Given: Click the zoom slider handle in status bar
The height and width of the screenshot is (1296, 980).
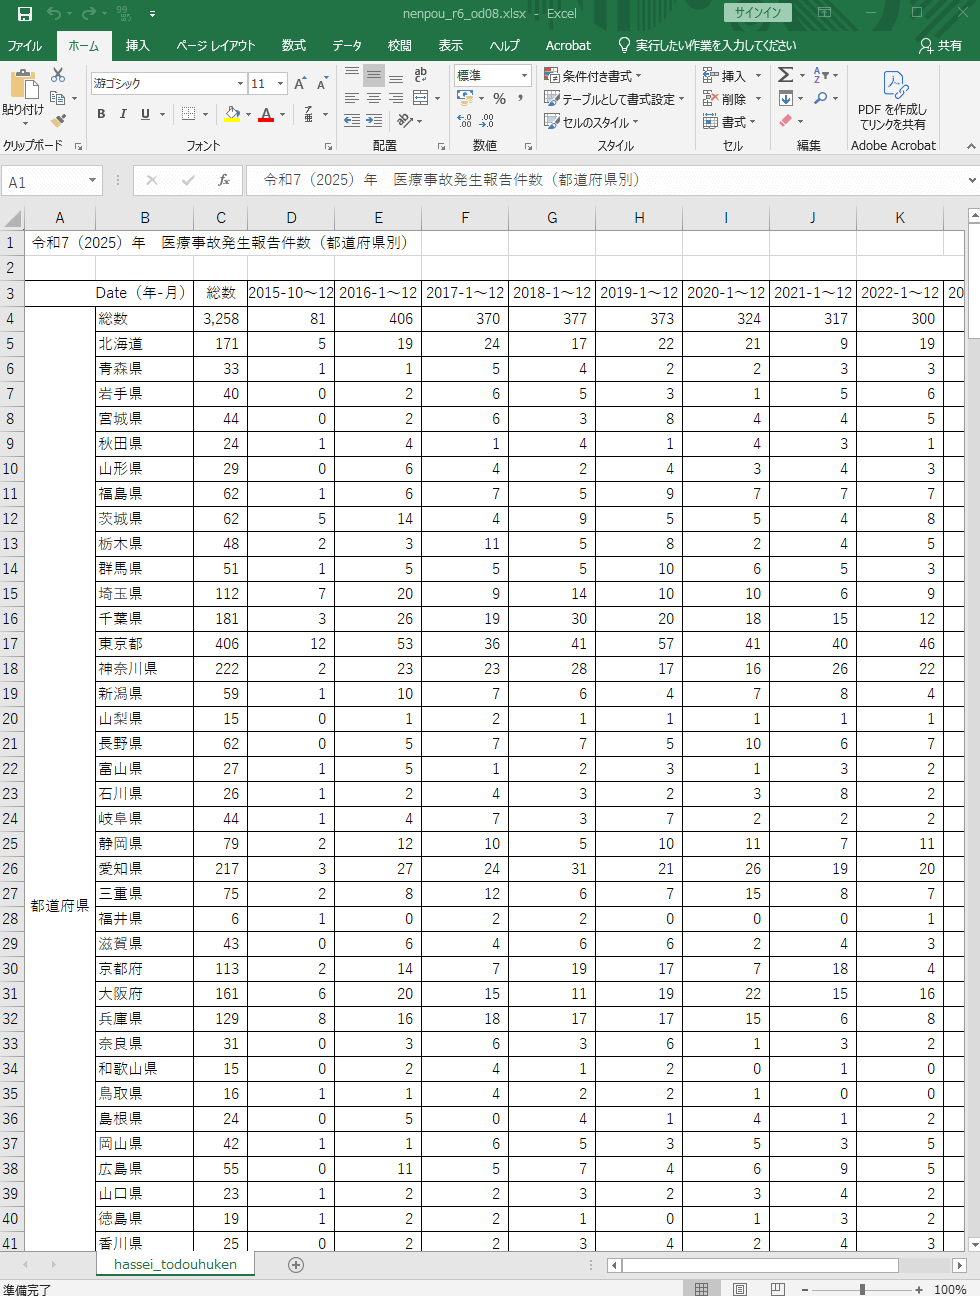Looking at the screenshot, I should [862, 1289].
